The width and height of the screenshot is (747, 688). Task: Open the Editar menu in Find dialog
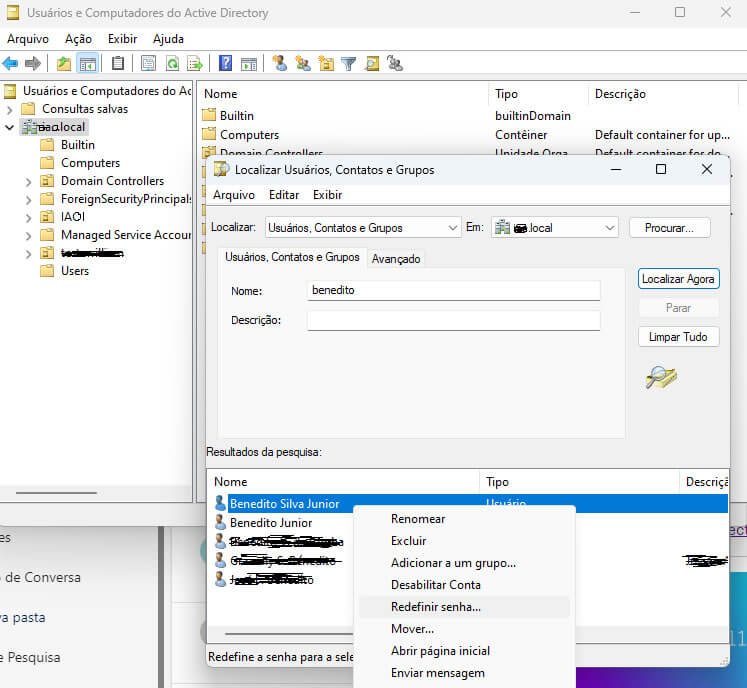(284, 195)
